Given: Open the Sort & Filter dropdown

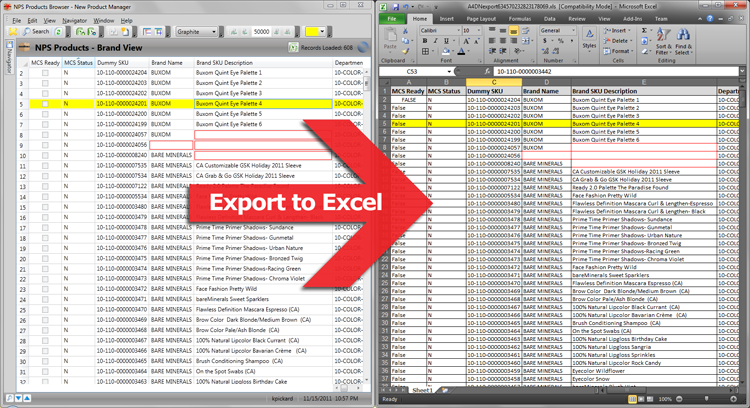Looking at the screenshot, I should (x=663, y=41).
